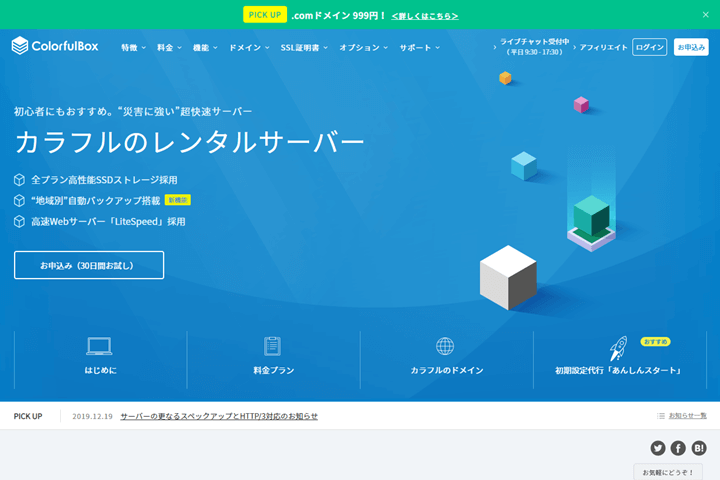
Task: Open the お知らせ一覧 link
Action: [x=687, y=416]
